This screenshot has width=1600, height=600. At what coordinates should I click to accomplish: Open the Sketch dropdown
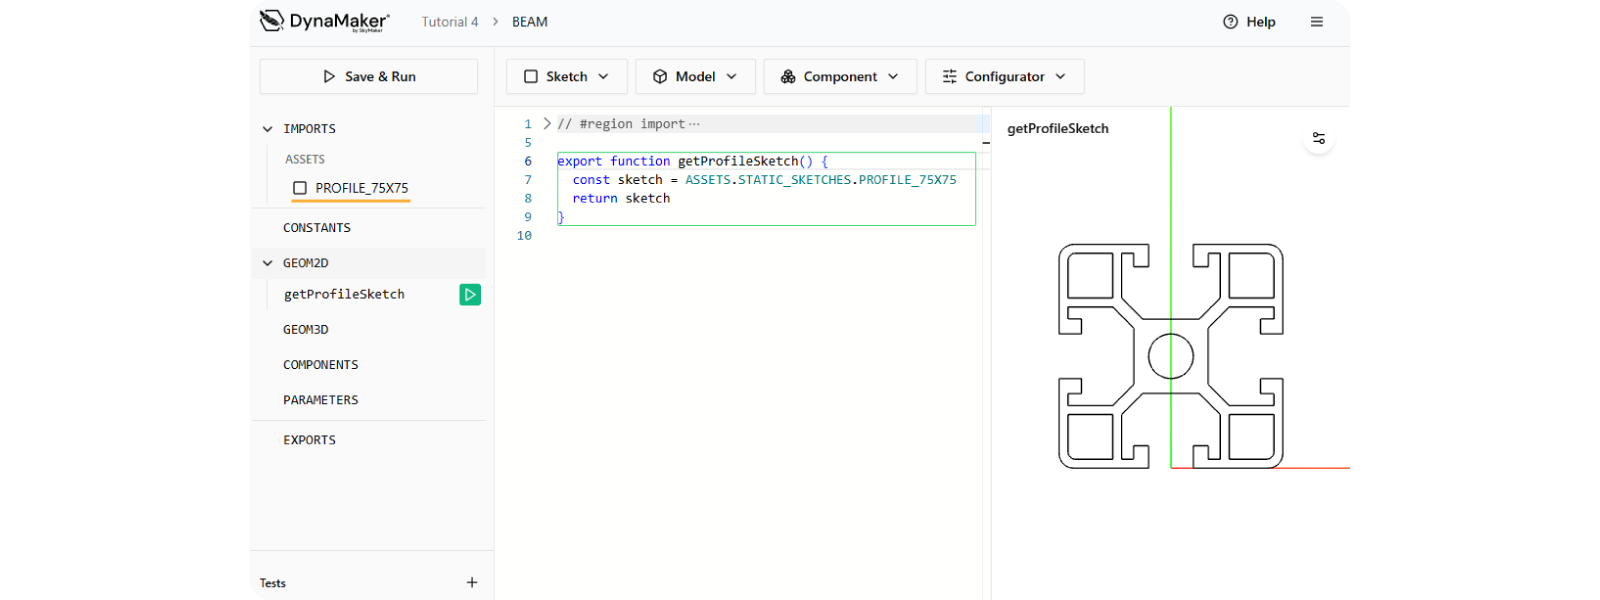click(x=566, y=77)
